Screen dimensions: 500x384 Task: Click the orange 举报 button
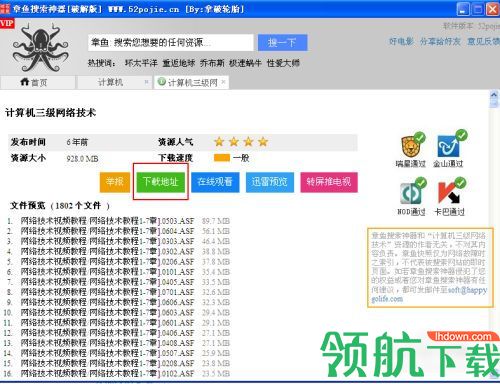tap(115, 182)
